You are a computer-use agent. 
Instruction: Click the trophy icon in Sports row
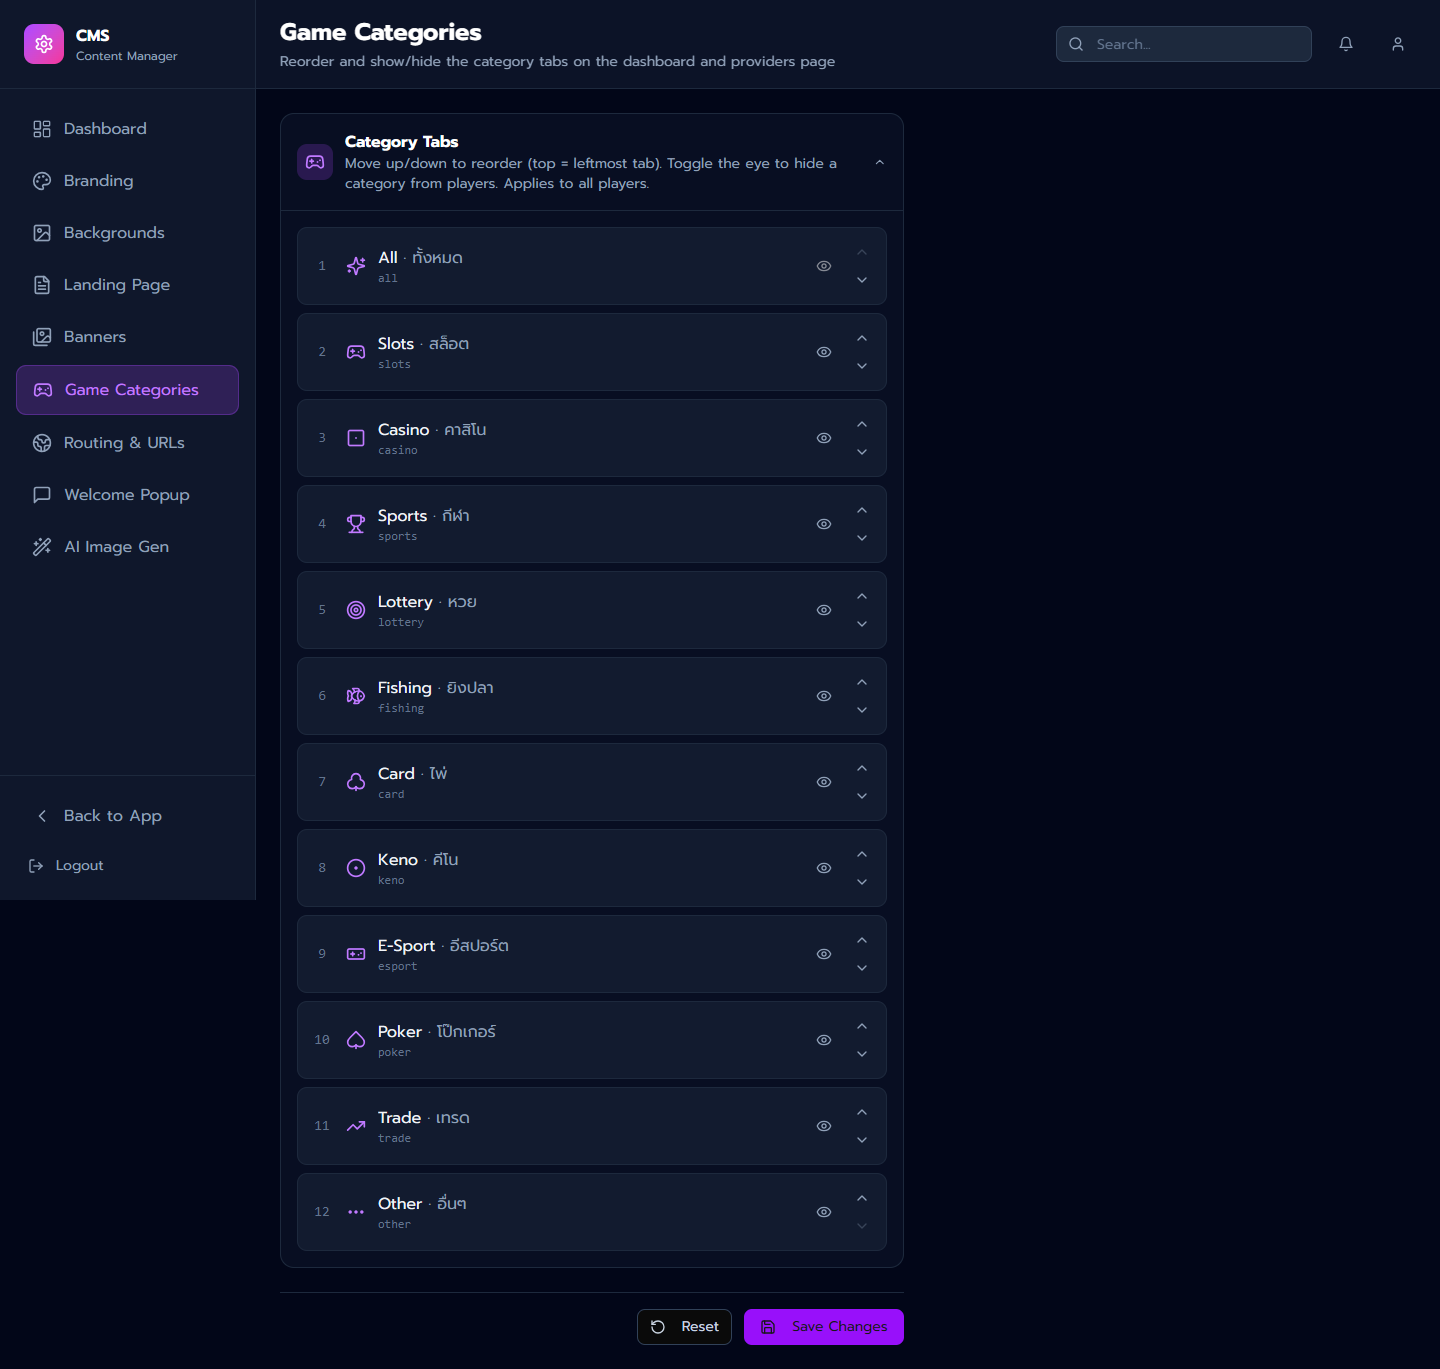click(356, 524)
